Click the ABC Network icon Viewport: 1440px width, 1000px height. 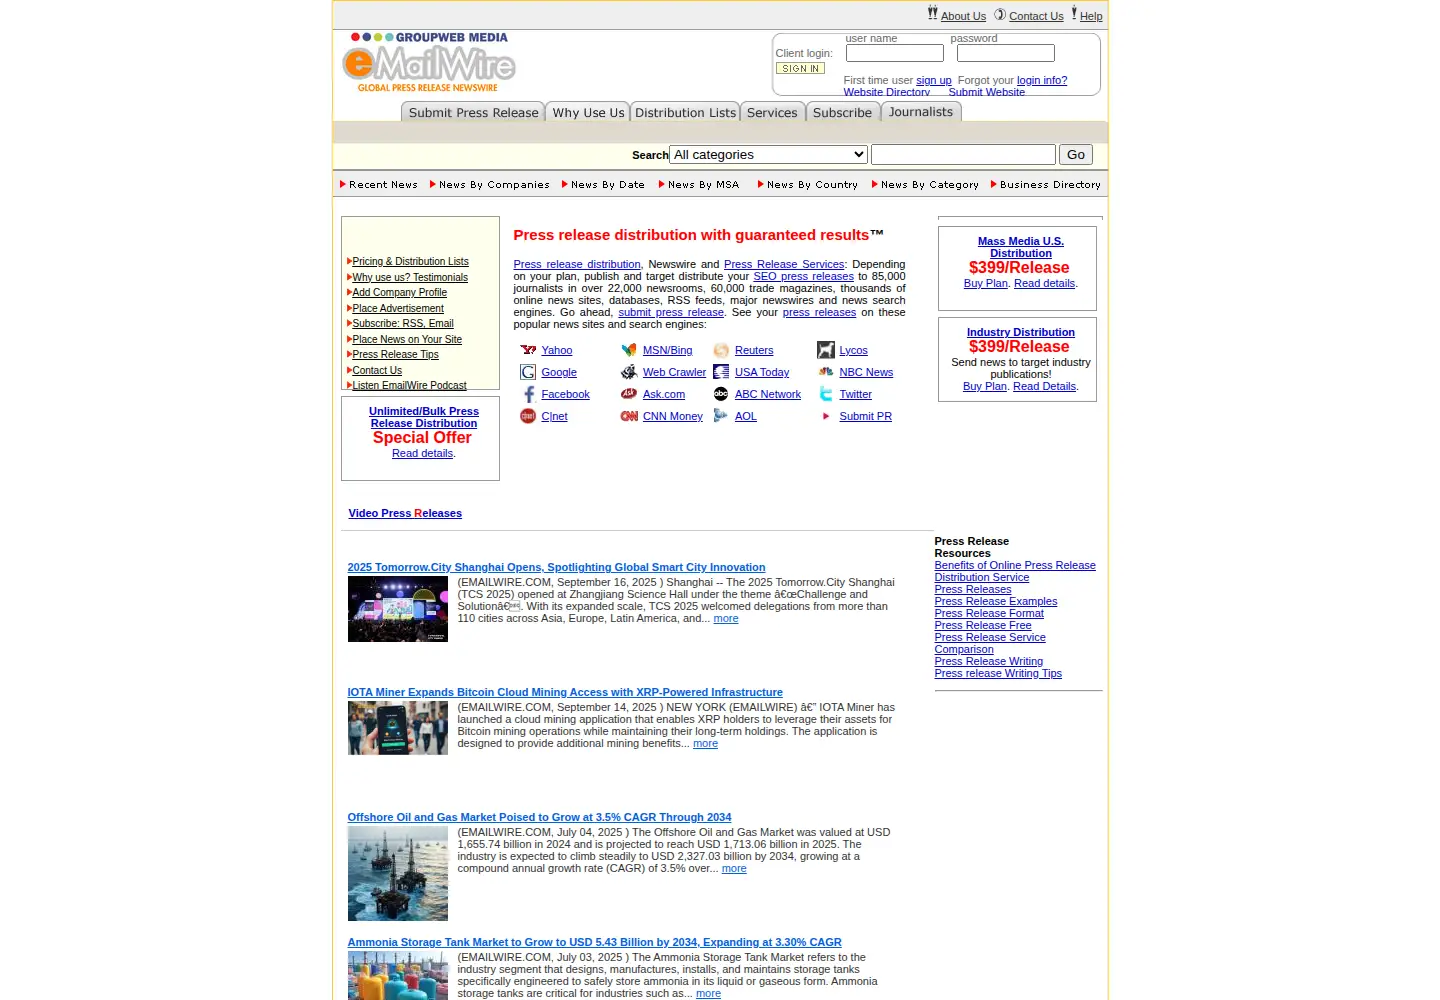721,394
